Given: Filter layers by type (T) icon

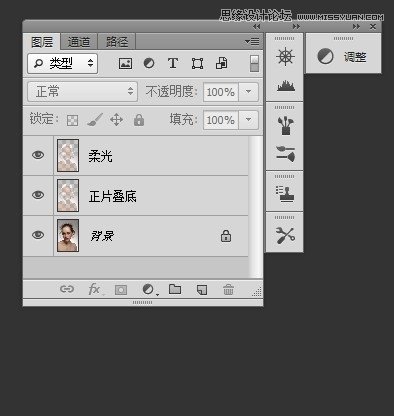Looking at the screenshot, I should click(173, 63).
